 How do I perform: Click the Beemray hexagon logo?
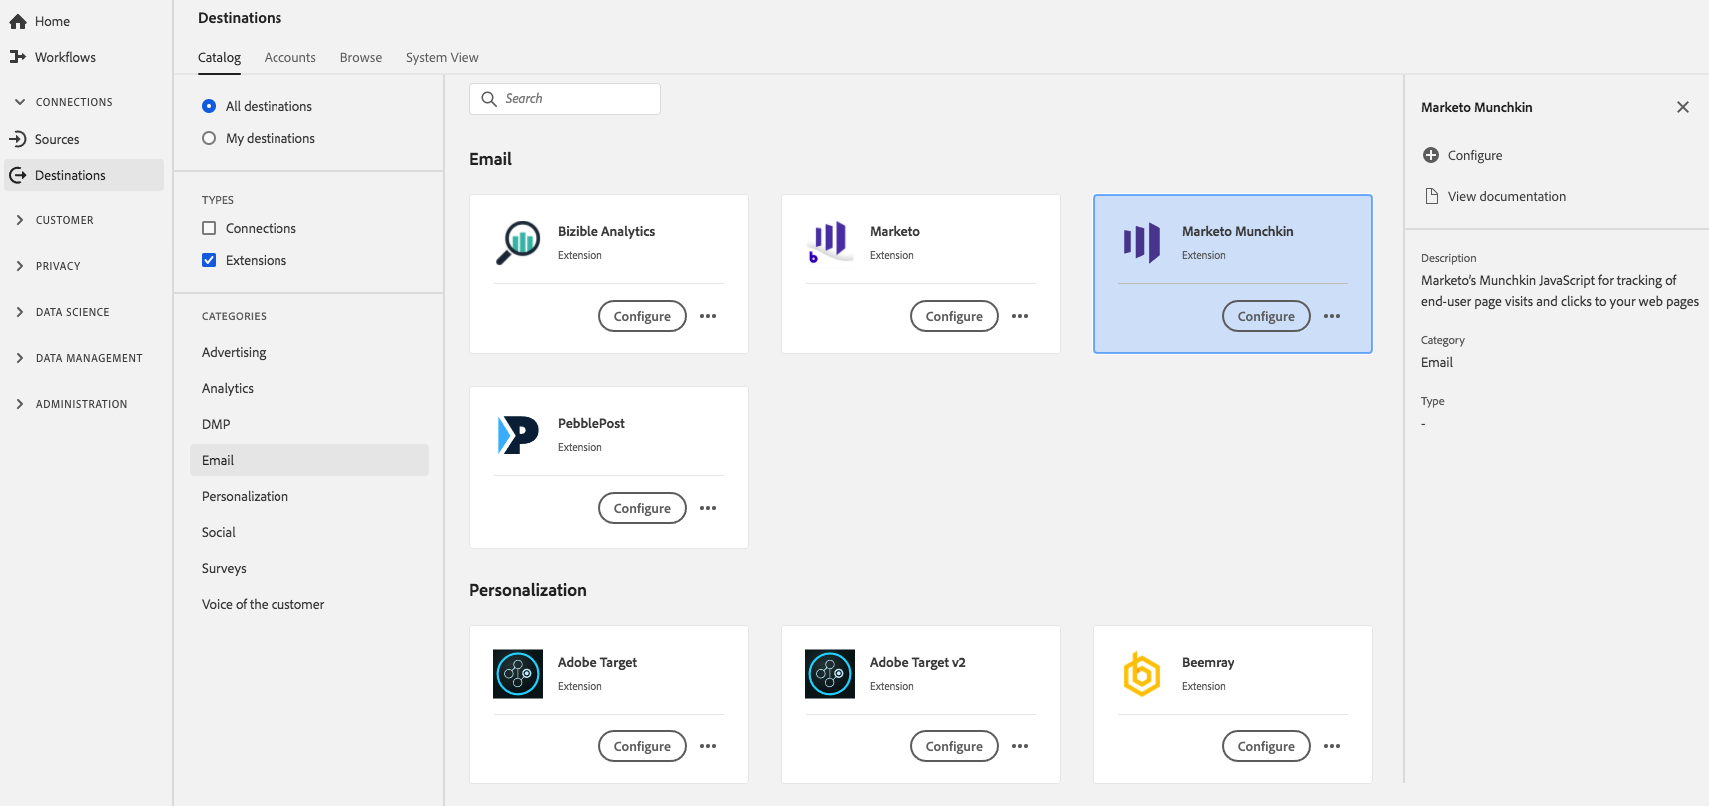pos(1142,673)
